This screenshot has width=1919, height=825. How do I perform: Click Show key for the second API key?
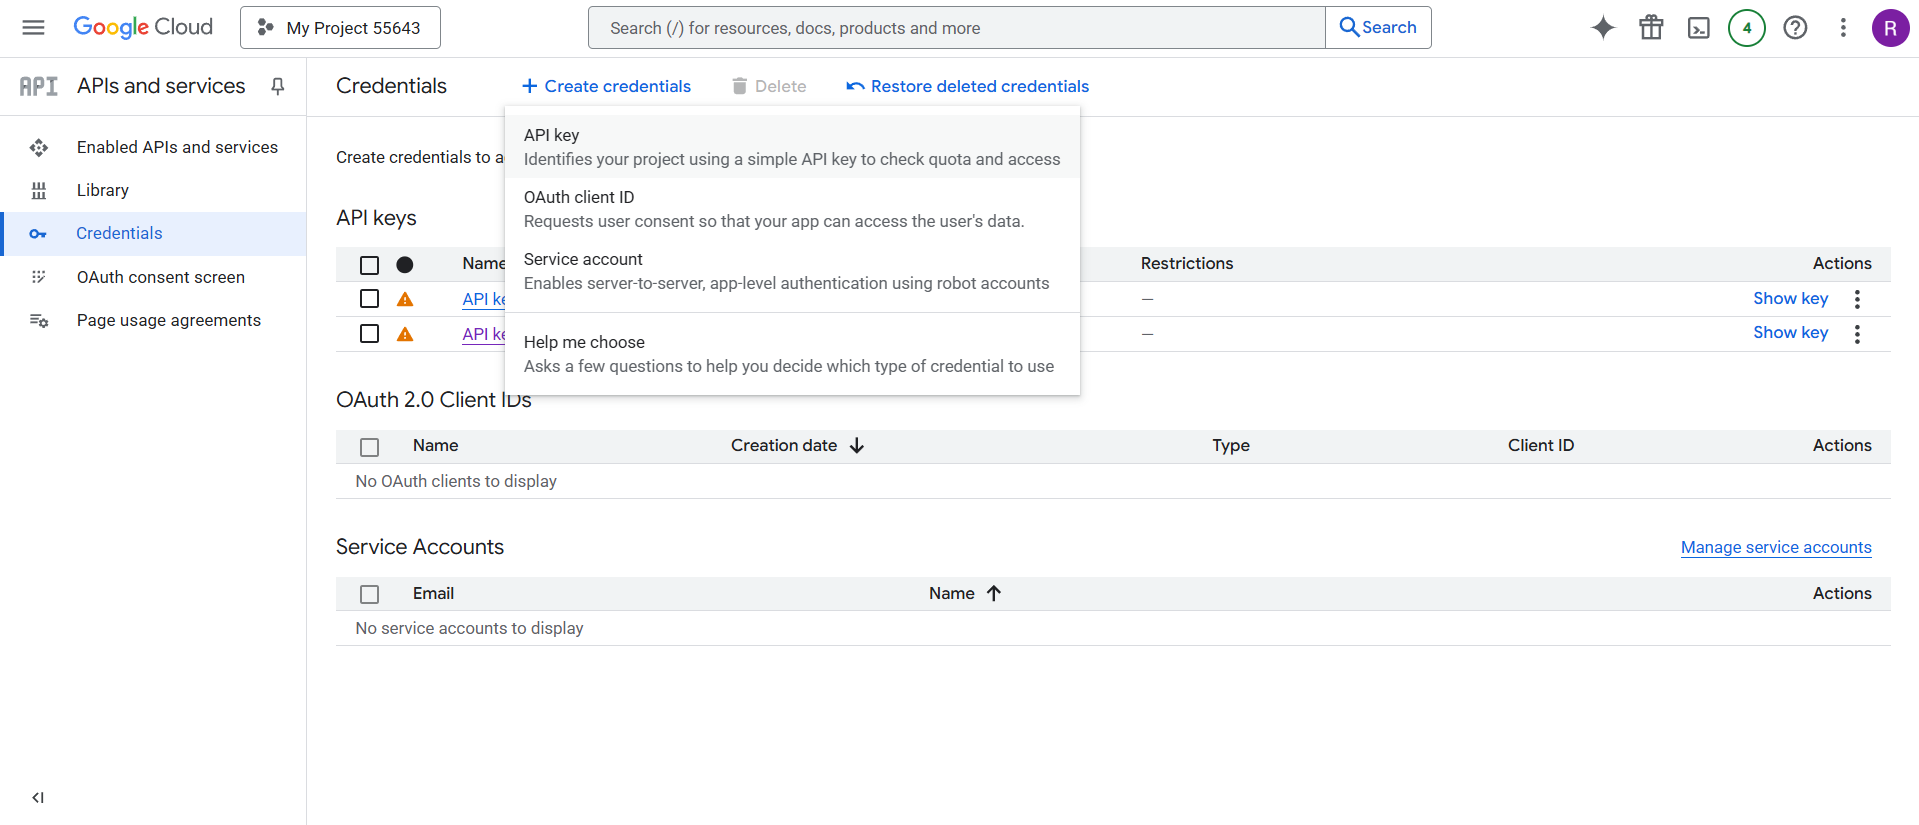1790,332
